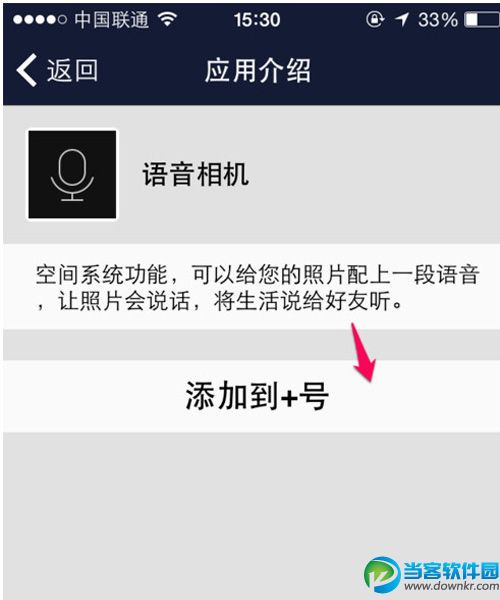Tap the pink arrow annotation
This screenshot has width=500, height=600.
click(x=363, y=352)
